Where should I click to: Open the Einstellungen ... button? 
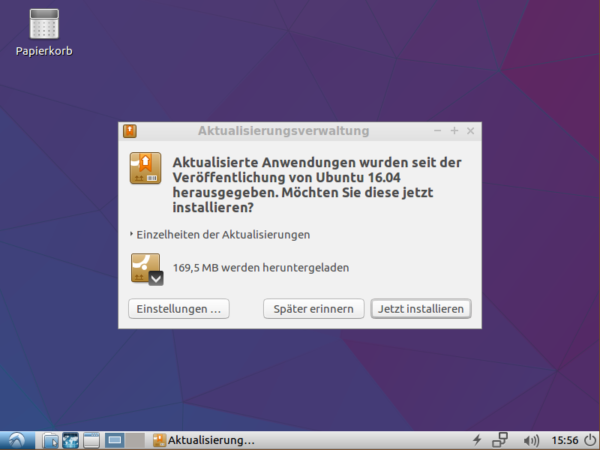pos(179,309)
